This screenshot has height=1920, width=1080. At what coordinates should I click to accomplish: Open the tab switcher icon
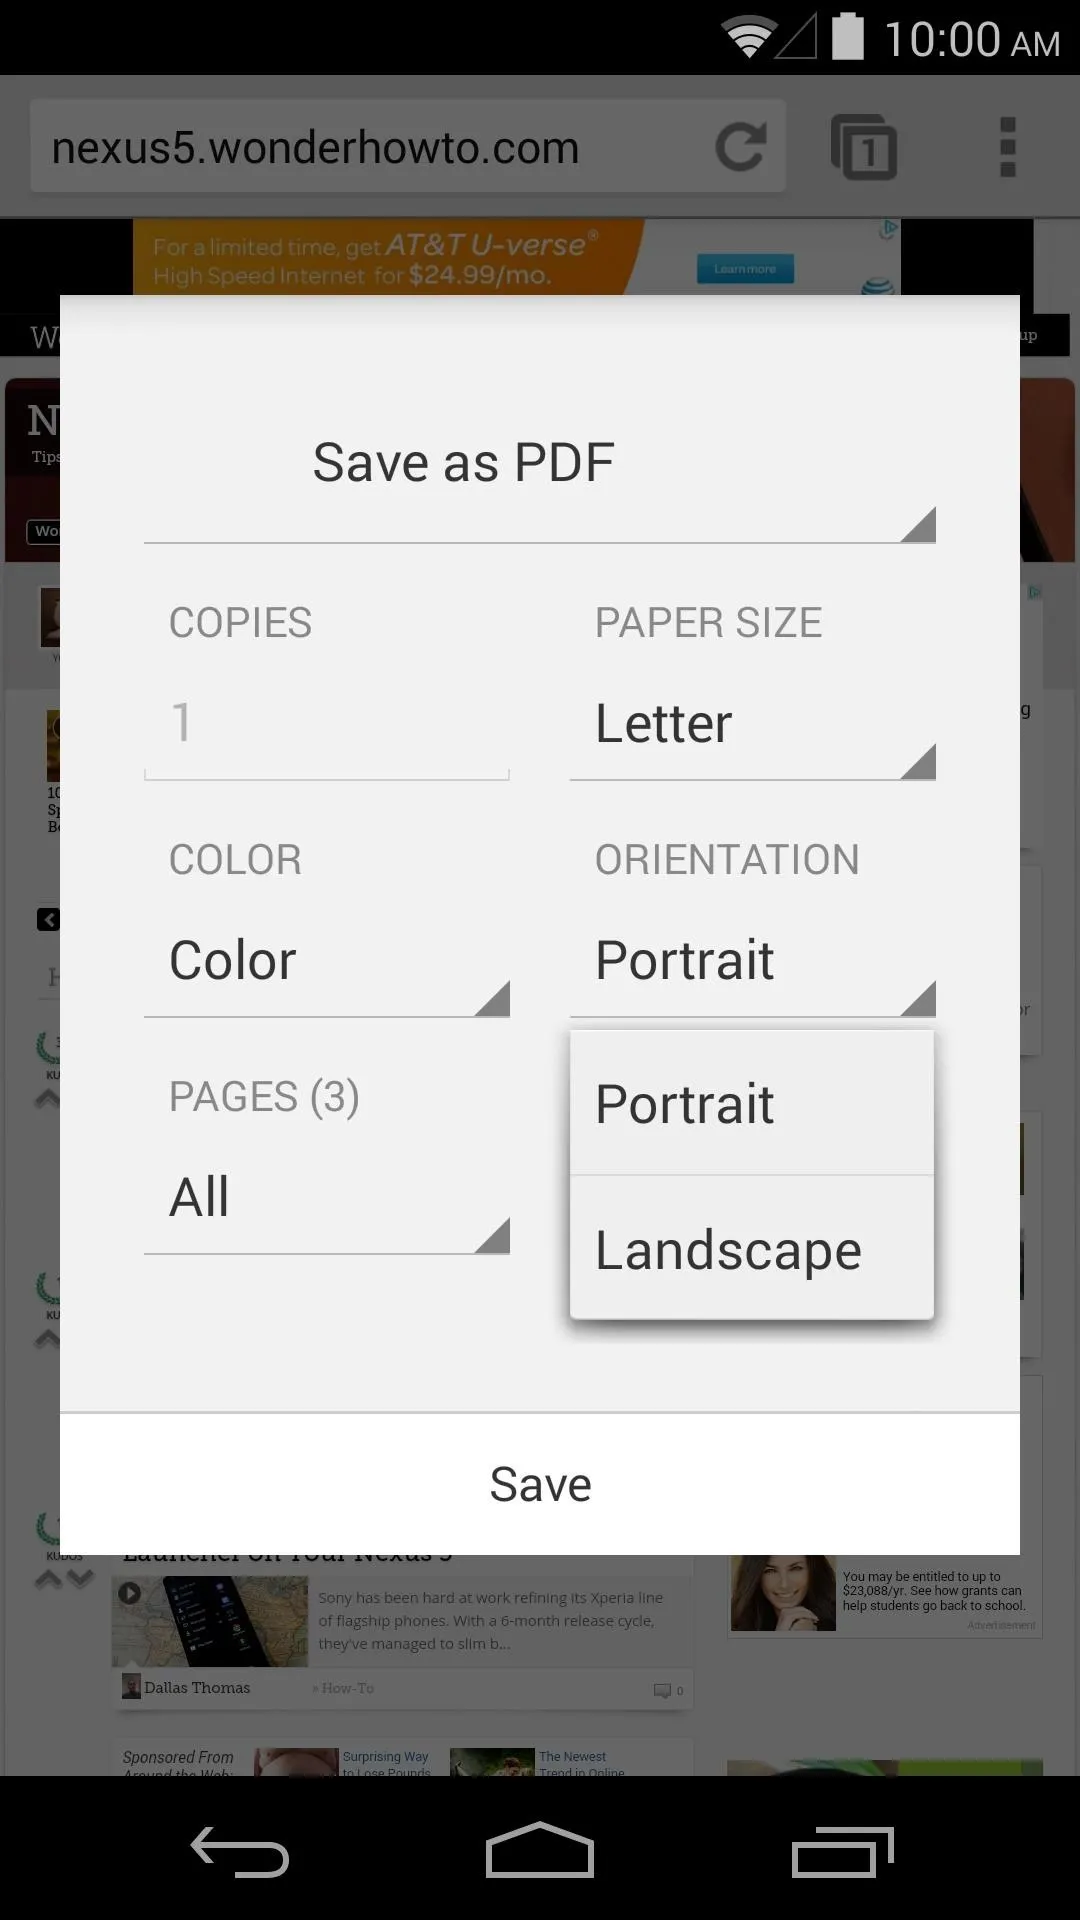(864, 147)
